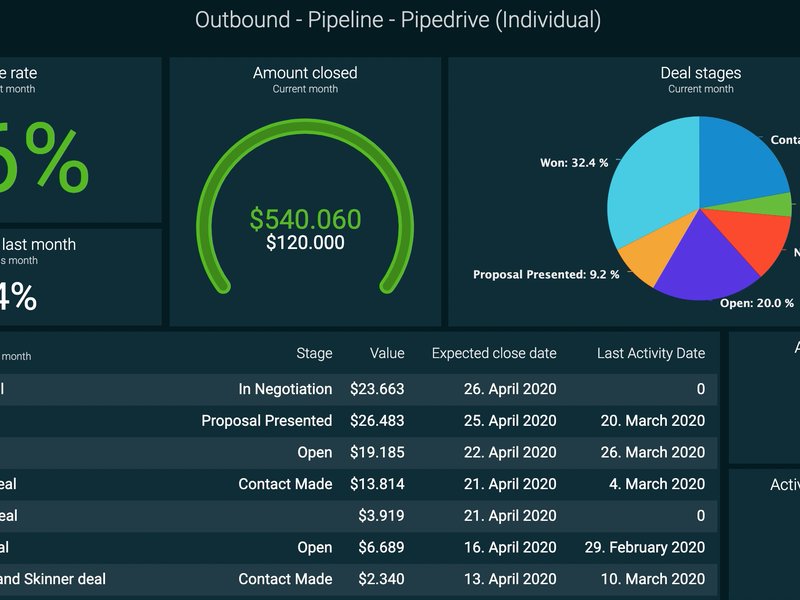Click the Stage column header
Viewport: 800px width, 600px height.
(x=314, y=353)
